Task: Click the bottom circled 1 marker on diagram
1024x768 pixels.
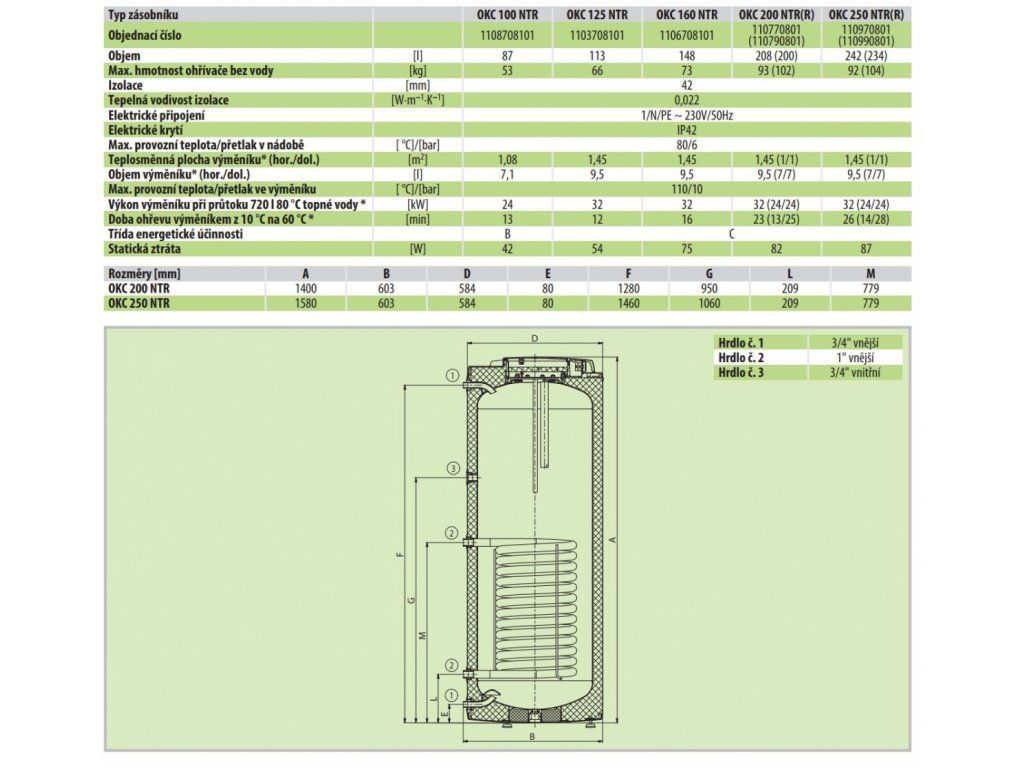Action: click(x=451, y=696)
